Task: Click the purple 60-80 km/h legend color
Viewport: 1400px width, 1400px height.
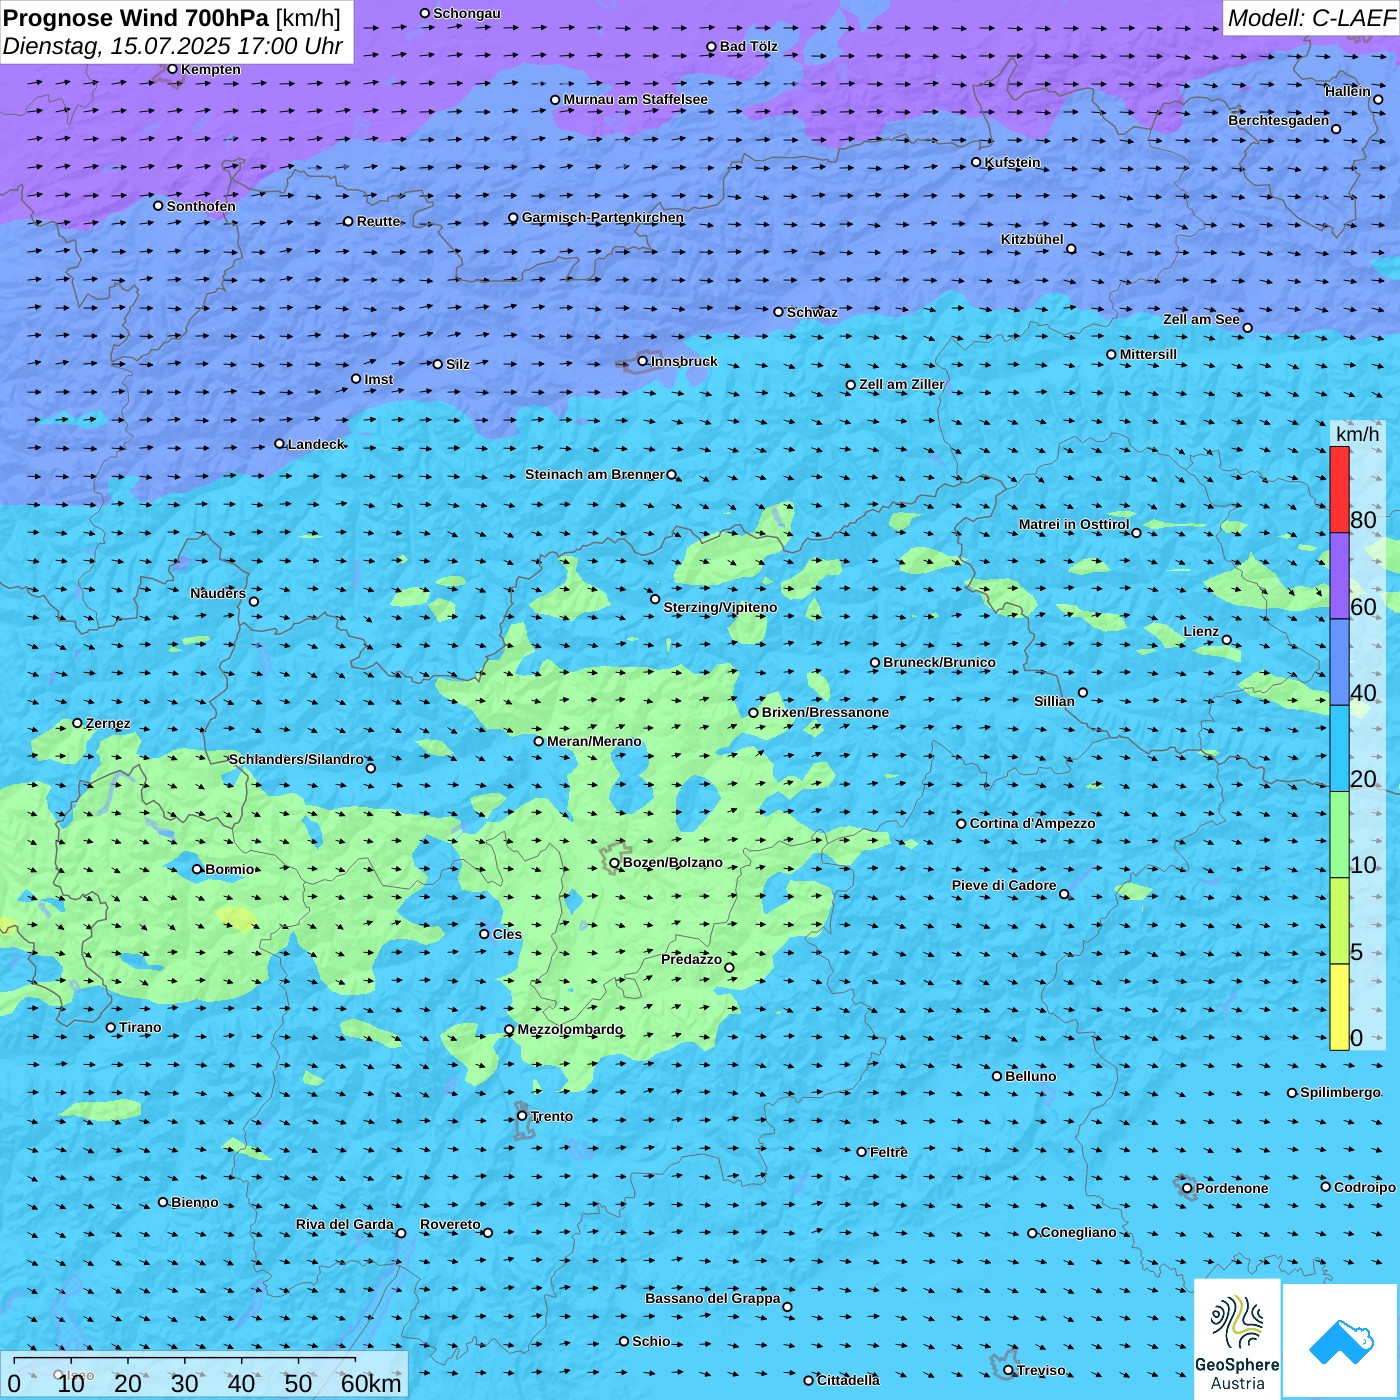Action: 1339,576
